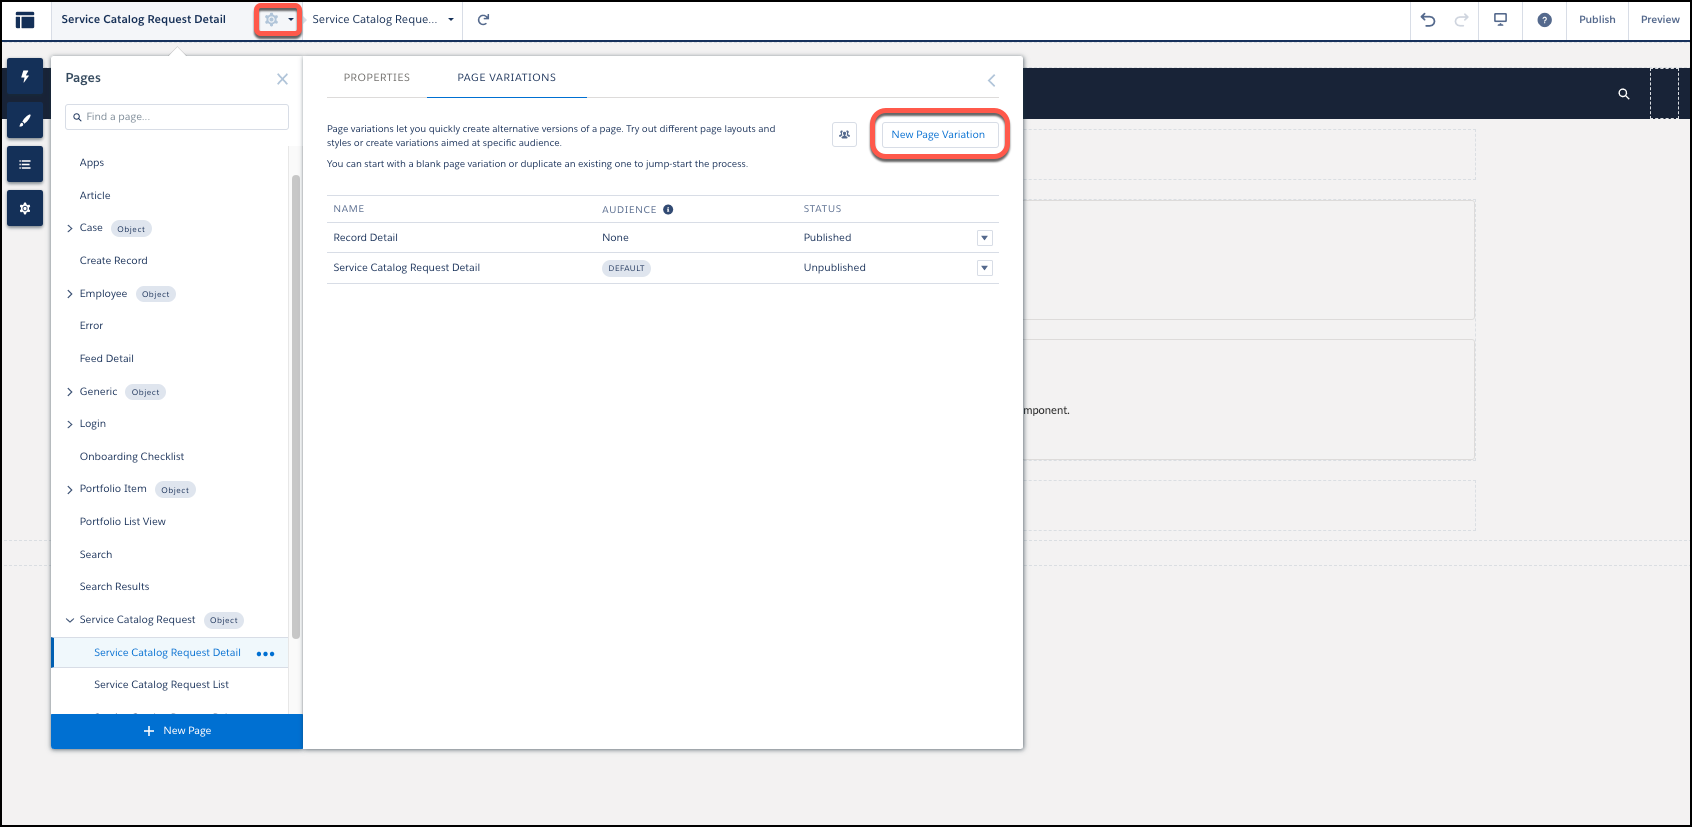
Task: Expand the Employee object pages
Action: (x=70, y=294)
